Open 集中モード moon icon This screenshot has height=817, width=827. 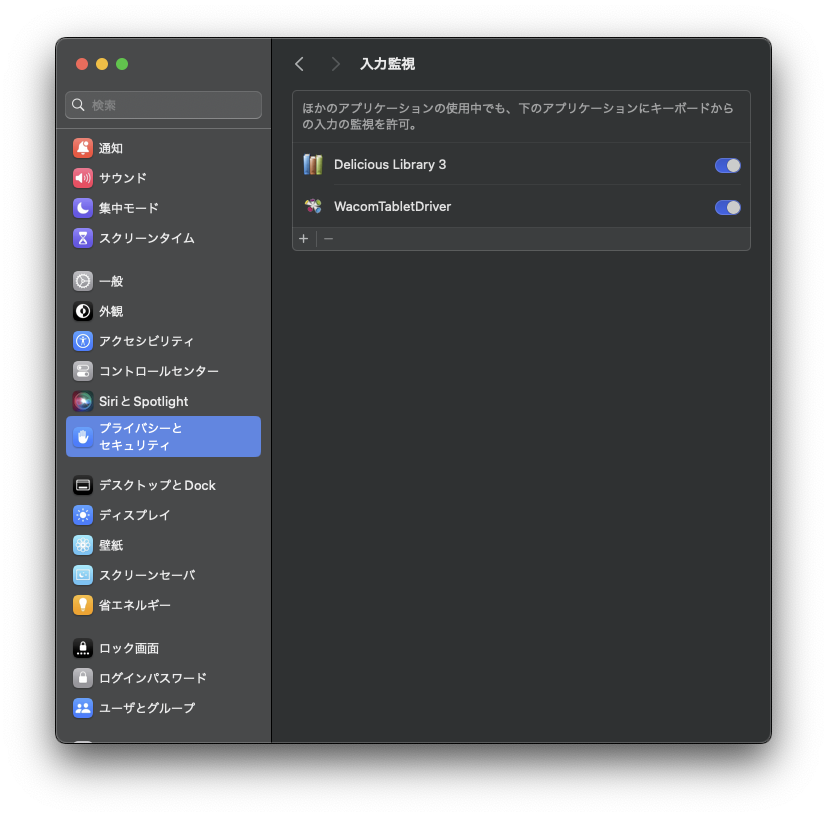point(83,208)
